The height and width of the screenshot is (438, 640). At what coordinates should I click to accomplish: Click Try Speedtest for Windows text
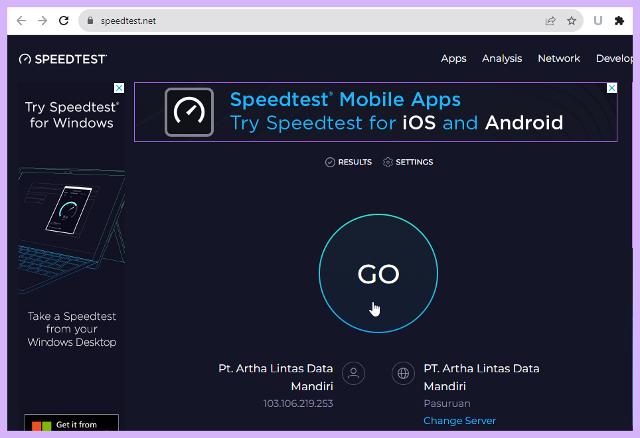pos(72,115)
